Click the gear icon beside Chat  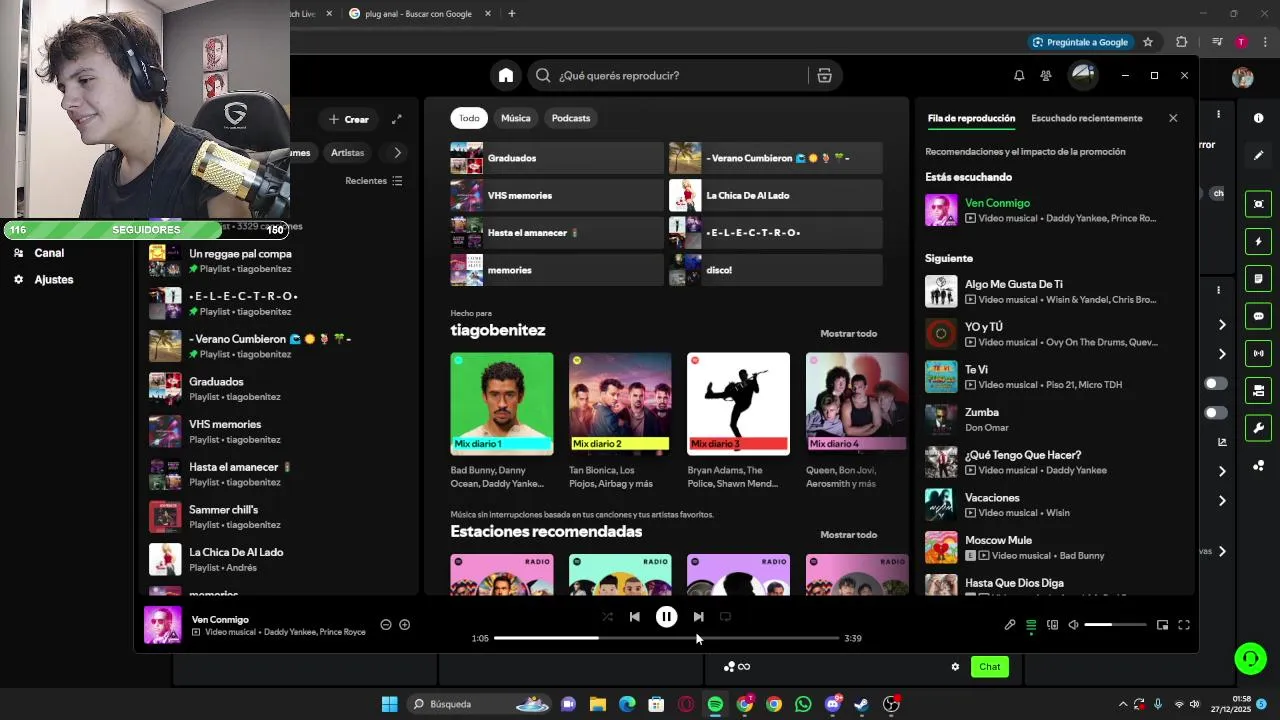[955, 667]
